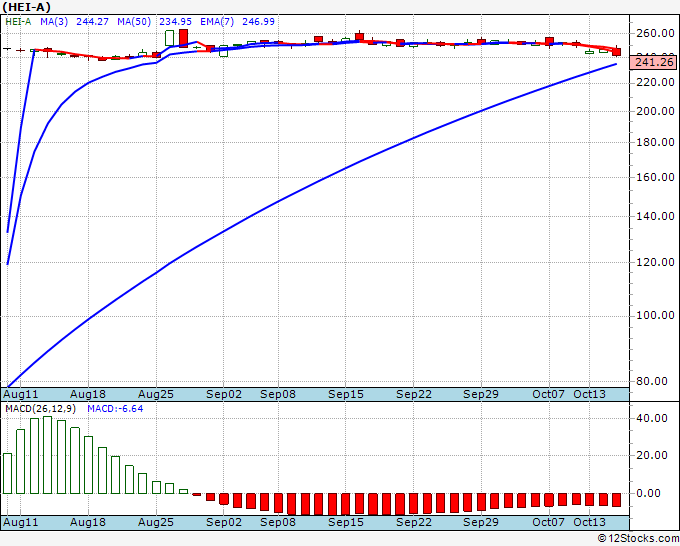The height and width of the screenshot is (546, 680).
Task: Click the (HEI-A) chart title
Action: click(x=26, y=7)
